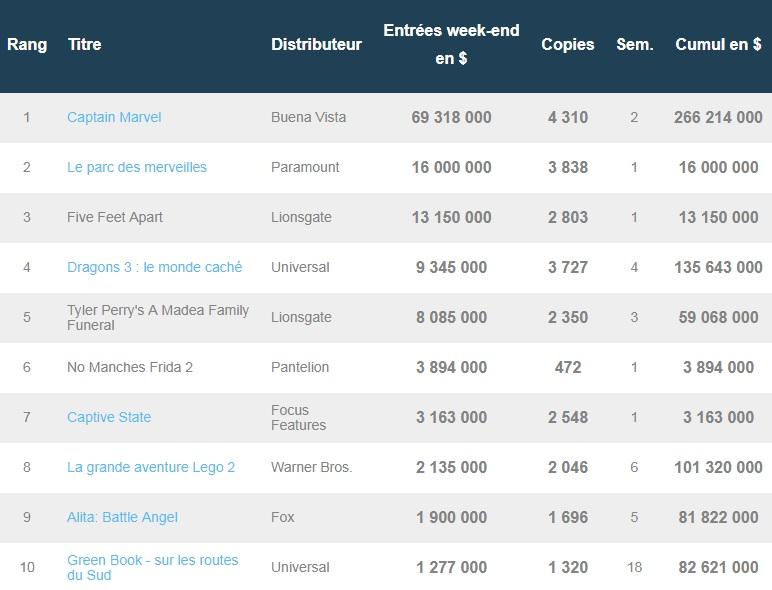Screen dimensions: 772x590
Task: Select the Sem. column header
Action: pyautogui.click(x=634, y=44)
